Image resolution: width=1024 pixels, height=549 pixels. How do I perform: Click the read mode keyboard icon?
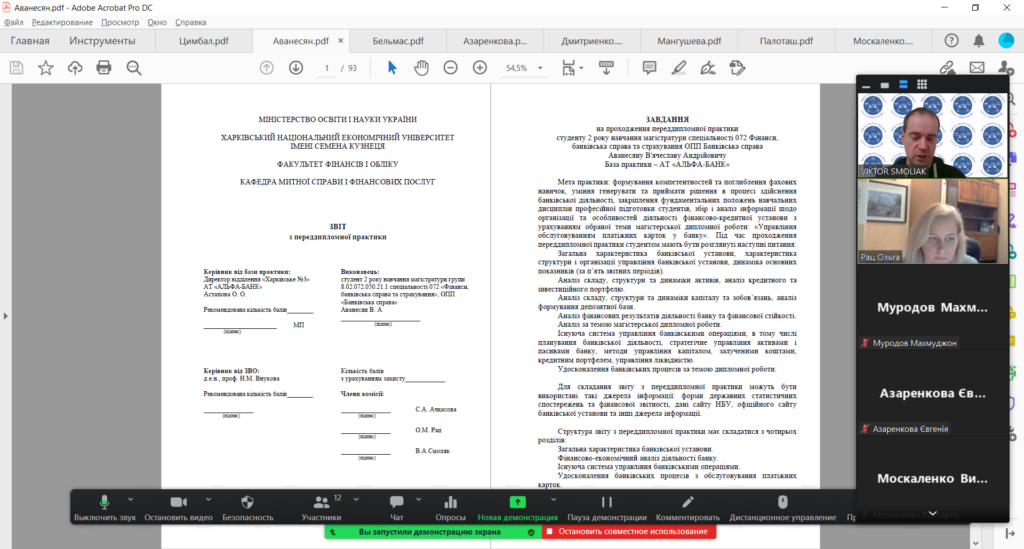[606, 68]
